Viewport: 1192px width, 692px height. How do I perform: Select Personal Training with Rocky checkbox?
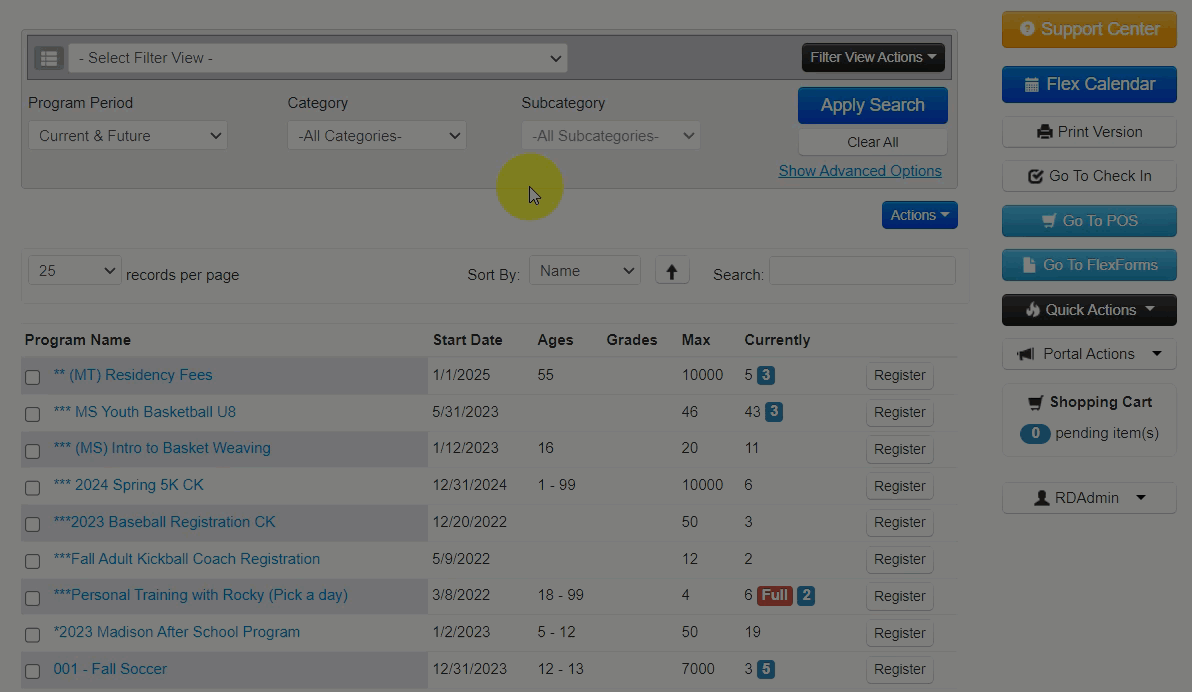pos(33,598)
